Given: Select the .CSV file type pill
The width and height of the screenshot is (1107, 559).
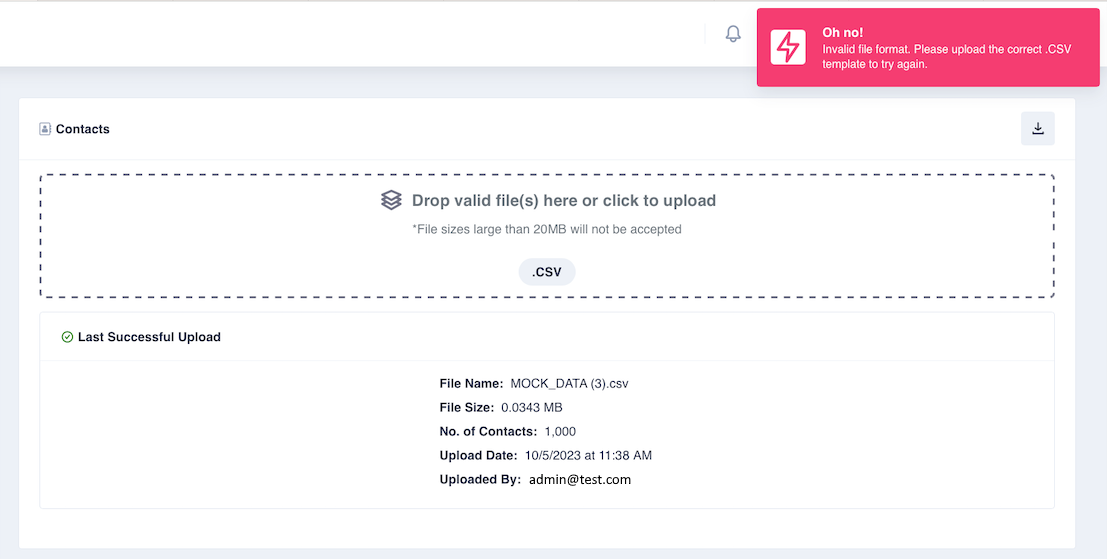Looking at the screenshot, I should (547, 272).
